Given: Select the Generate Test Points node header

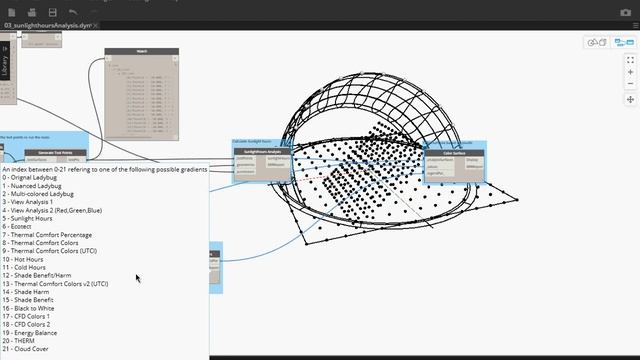Looking at the screenshot, I should coord(56,153).
